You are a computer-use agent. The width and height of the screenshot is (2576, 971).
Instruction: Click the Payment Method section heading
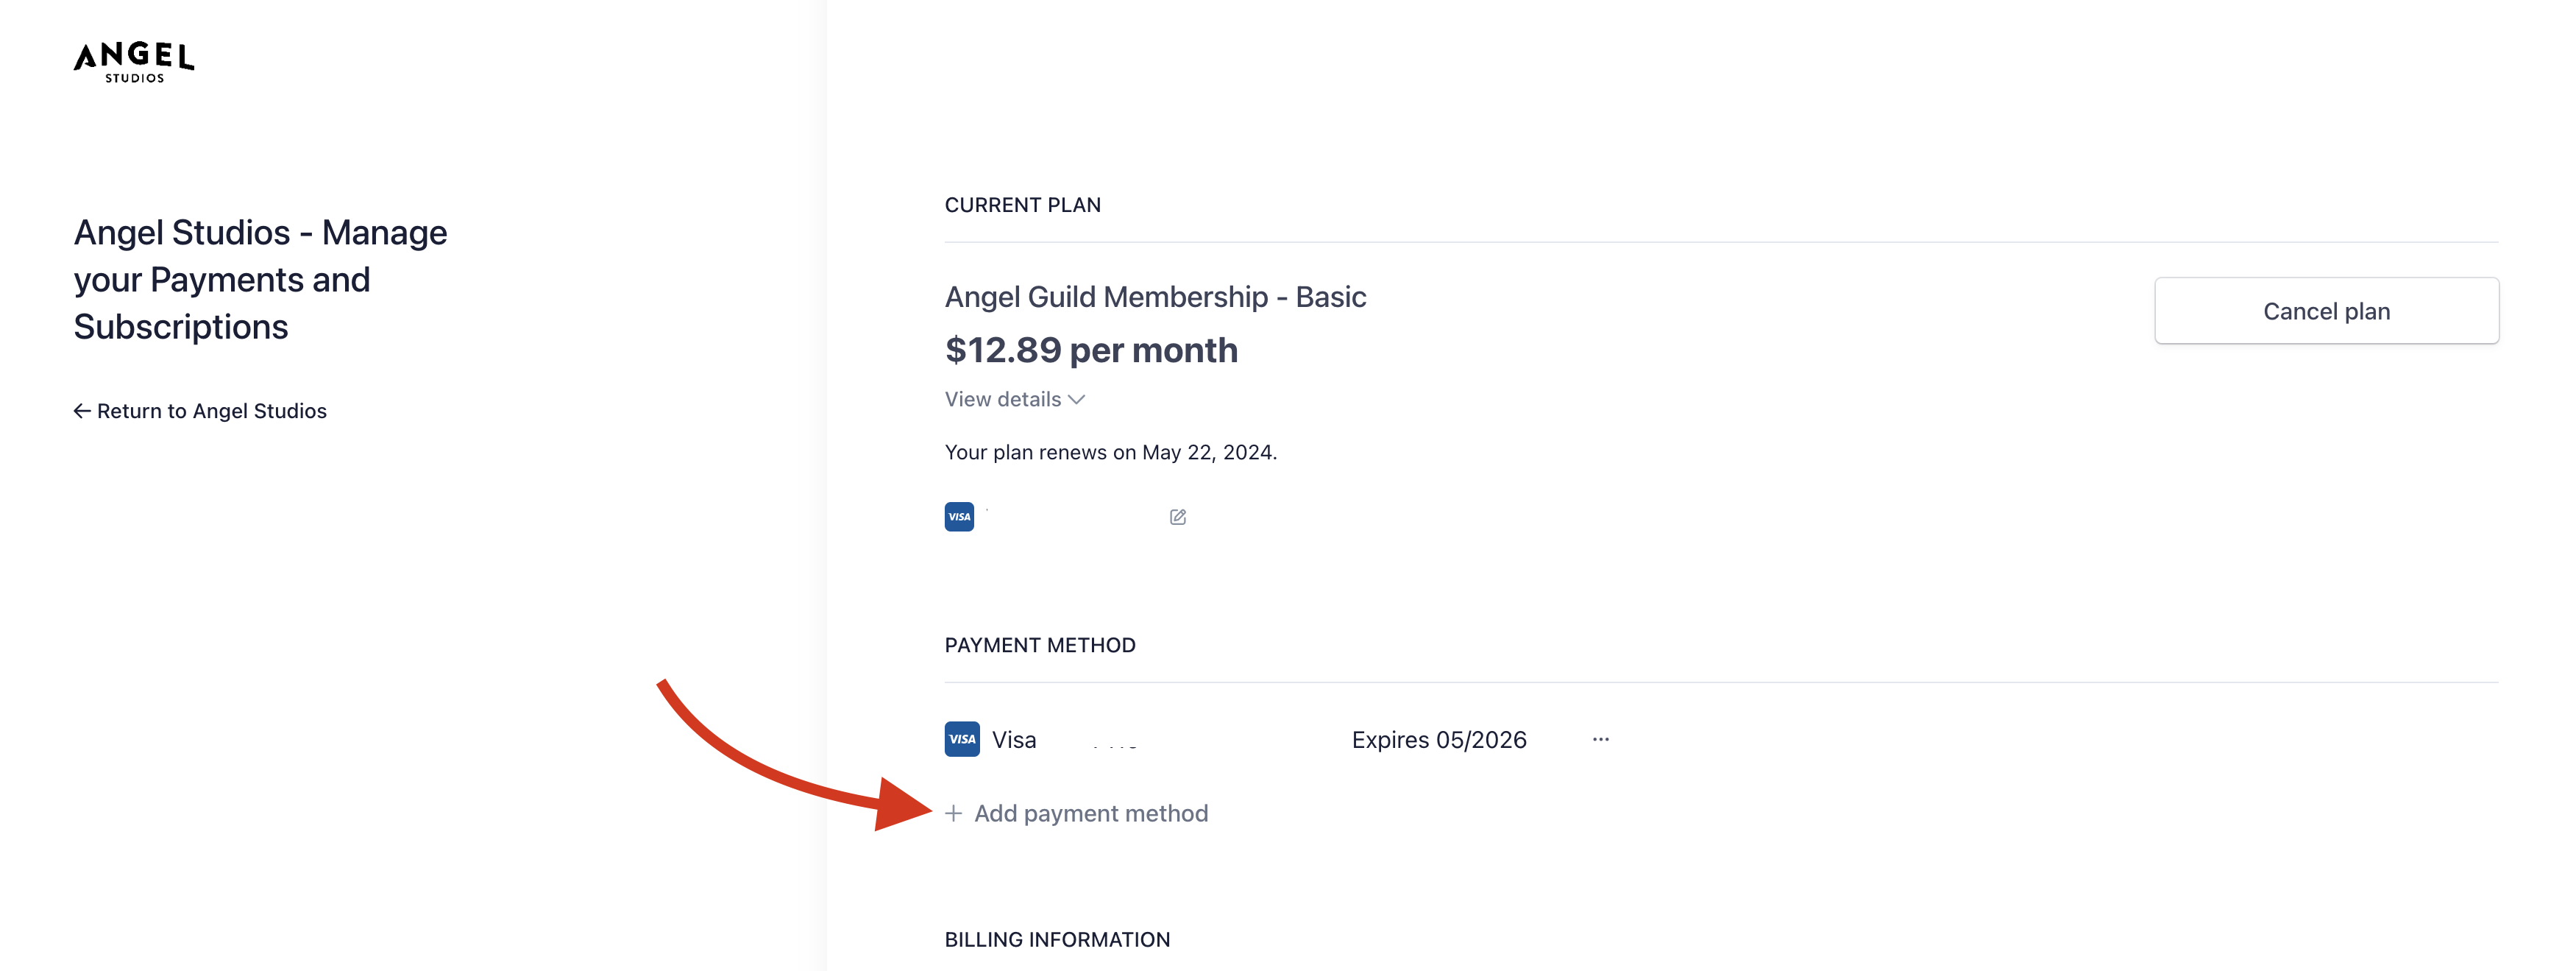1039,645
